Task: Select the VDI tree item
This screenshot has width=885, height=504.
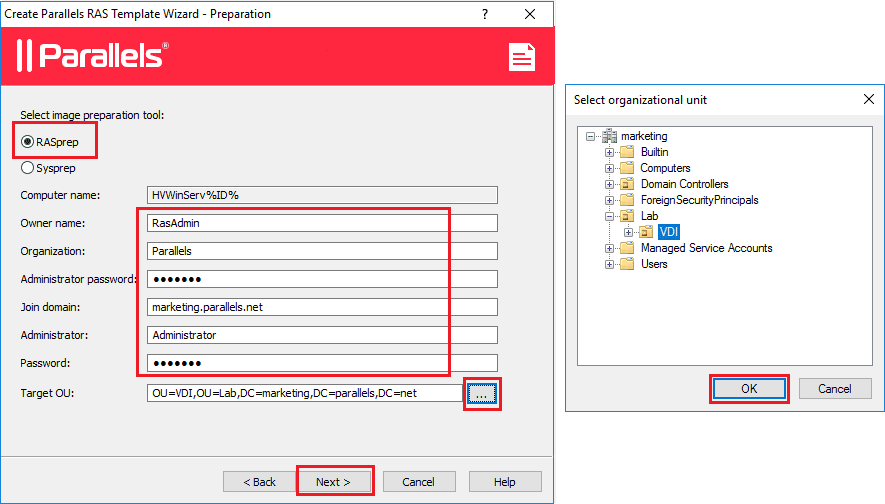Action: tap(668, 232)
